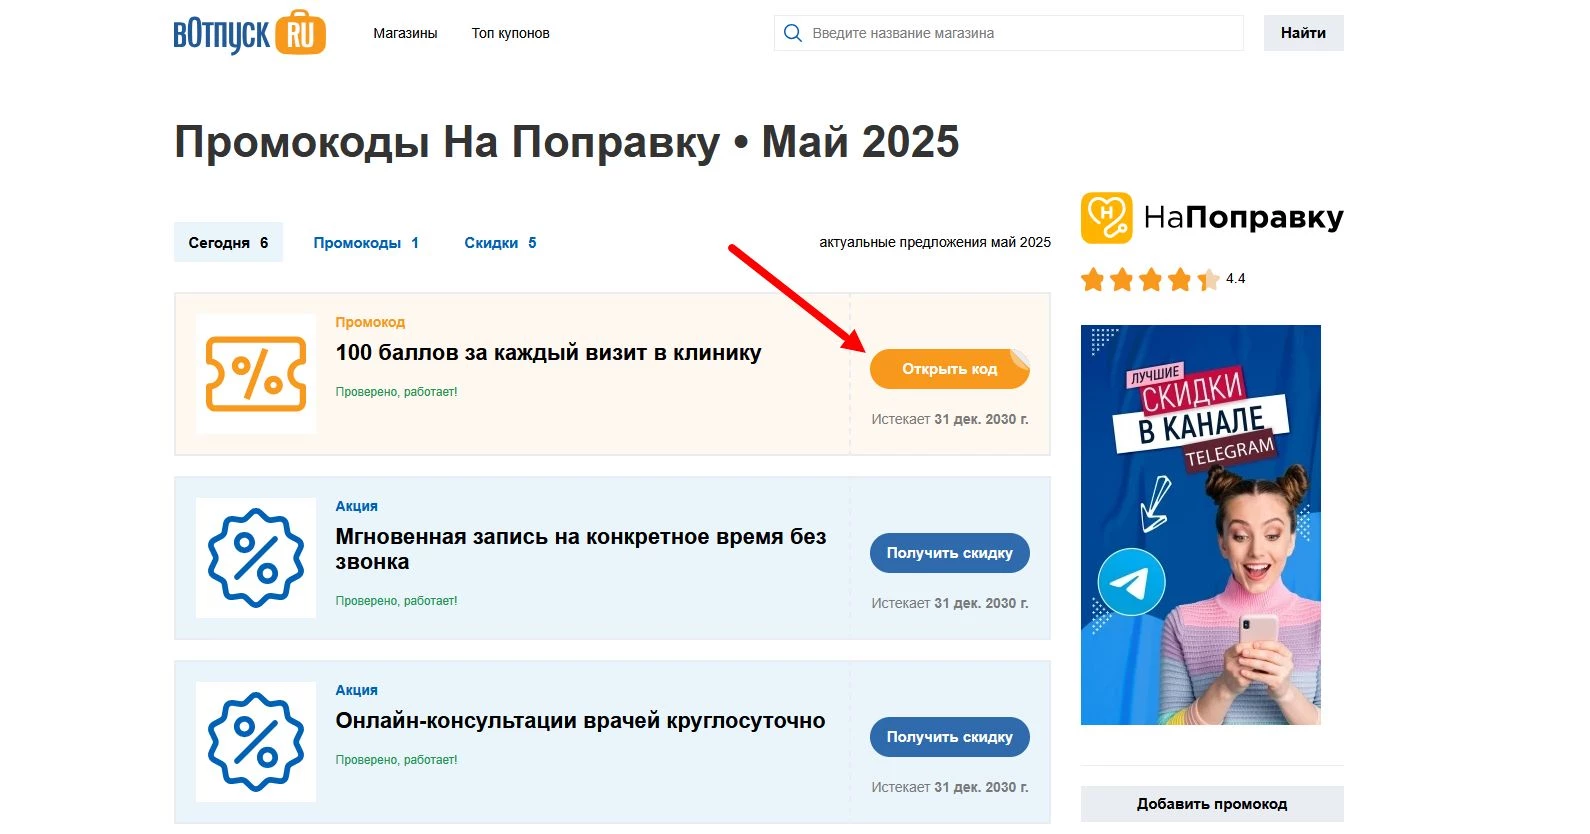Screen dimensions: 1590x834
Task: Click the magnifying glass search icon
Action: pyautogui.click(x=793, y=32)
